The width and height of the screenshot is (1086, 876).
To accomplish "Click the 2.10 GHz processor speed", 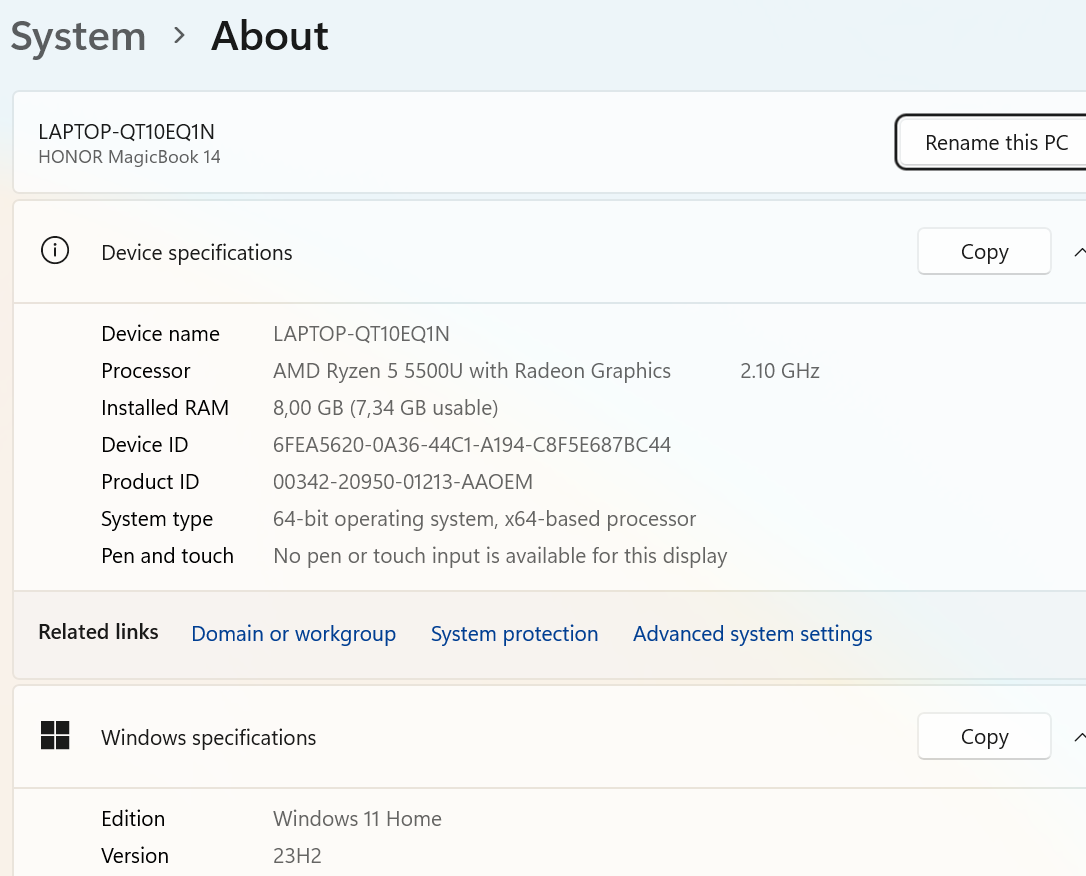I will 780,371.
